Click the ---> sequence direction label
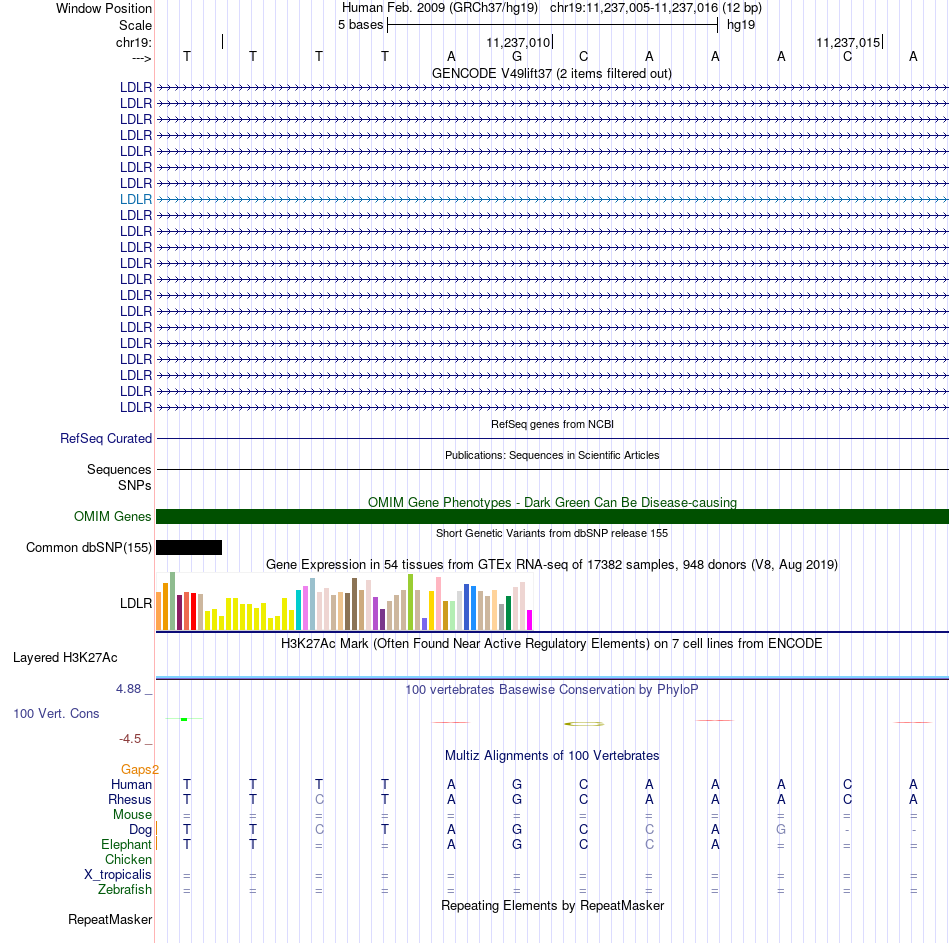950x943 pixels. click(141, 58)
